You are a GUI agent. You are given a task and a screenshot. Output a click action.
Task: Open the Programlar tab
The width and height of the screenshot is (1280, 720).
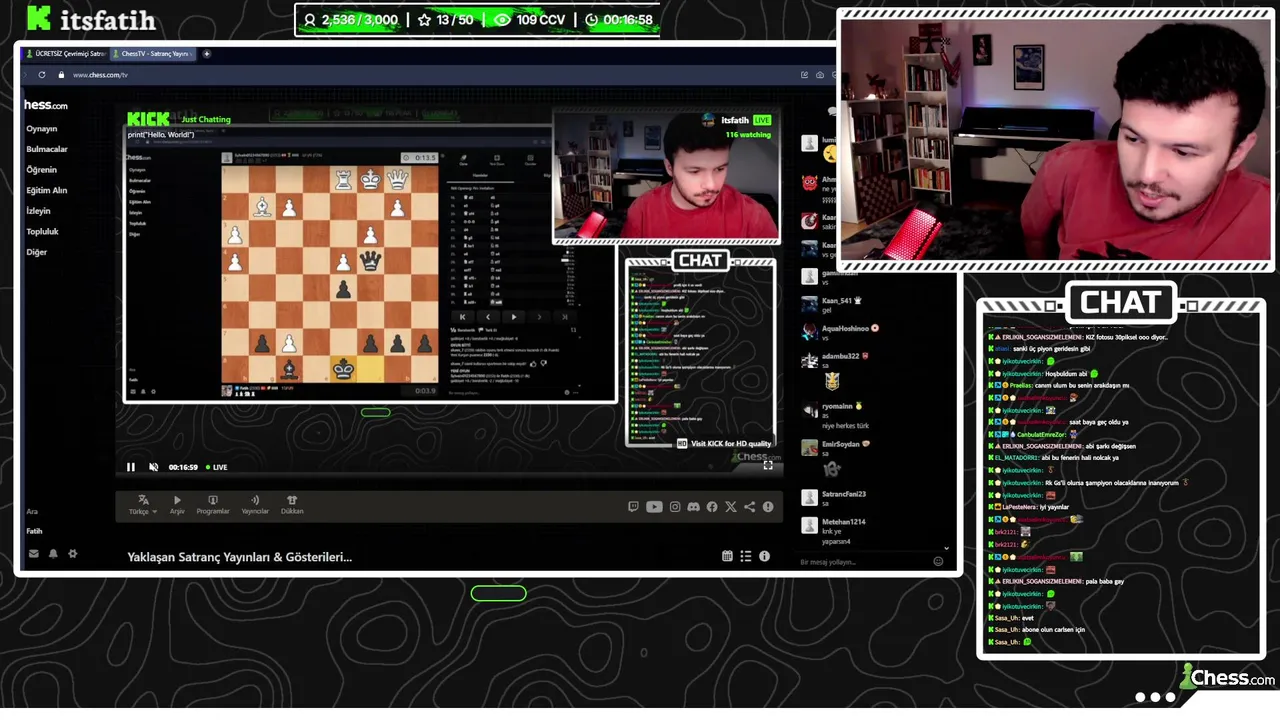tap(213, 505)
